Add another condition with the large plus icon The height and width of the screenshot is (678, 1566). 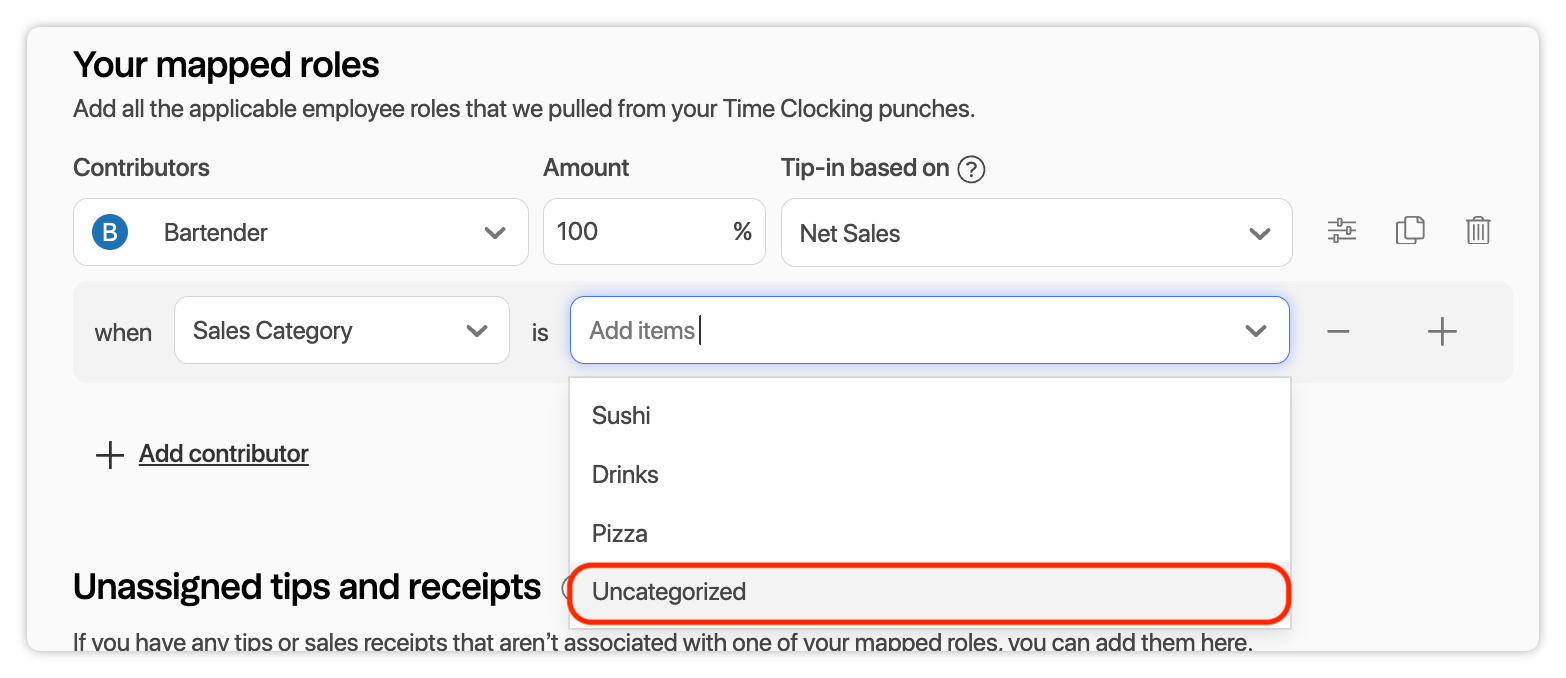tap(1441, 331)
